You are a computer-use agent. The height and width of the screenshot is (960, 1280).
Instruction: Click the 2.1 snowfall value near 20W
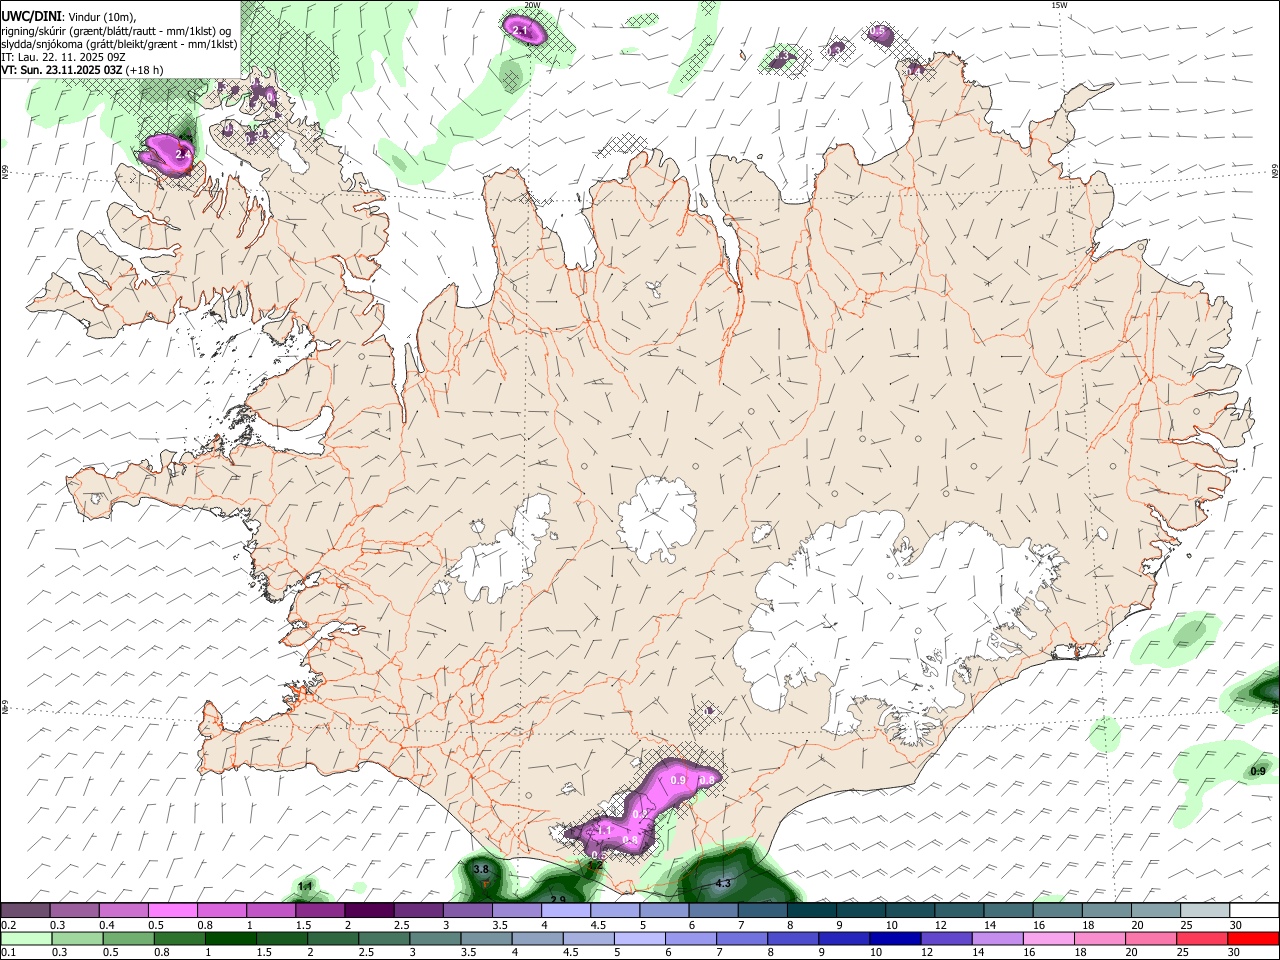click(520, 31)
